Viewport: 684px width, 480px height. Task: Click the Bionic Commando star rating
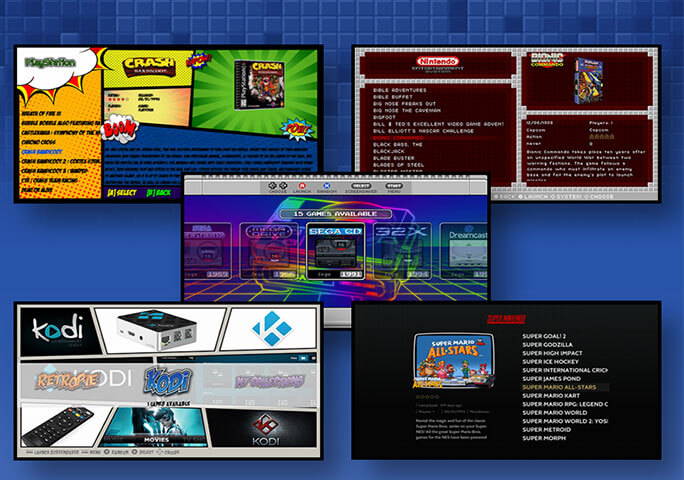tap(602, 137)
